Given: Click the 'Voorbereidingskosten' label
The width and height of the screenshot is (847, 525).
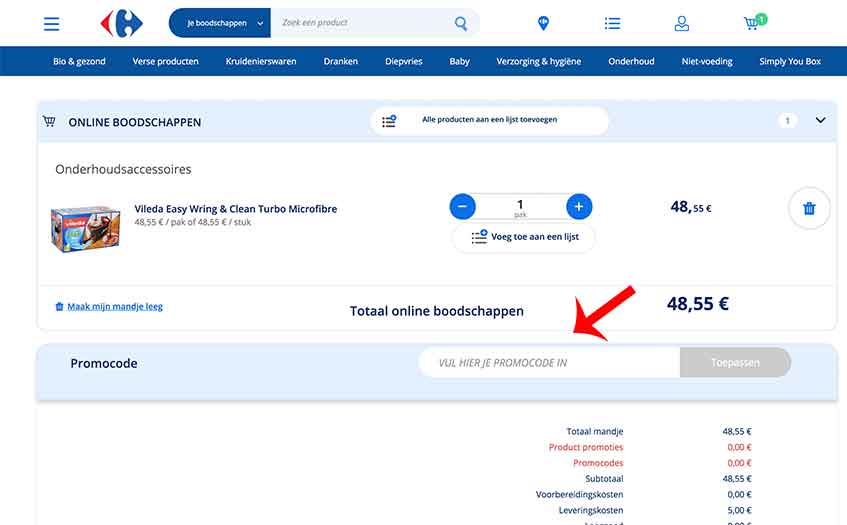Looking at the screenshot, I should (579, 494).
